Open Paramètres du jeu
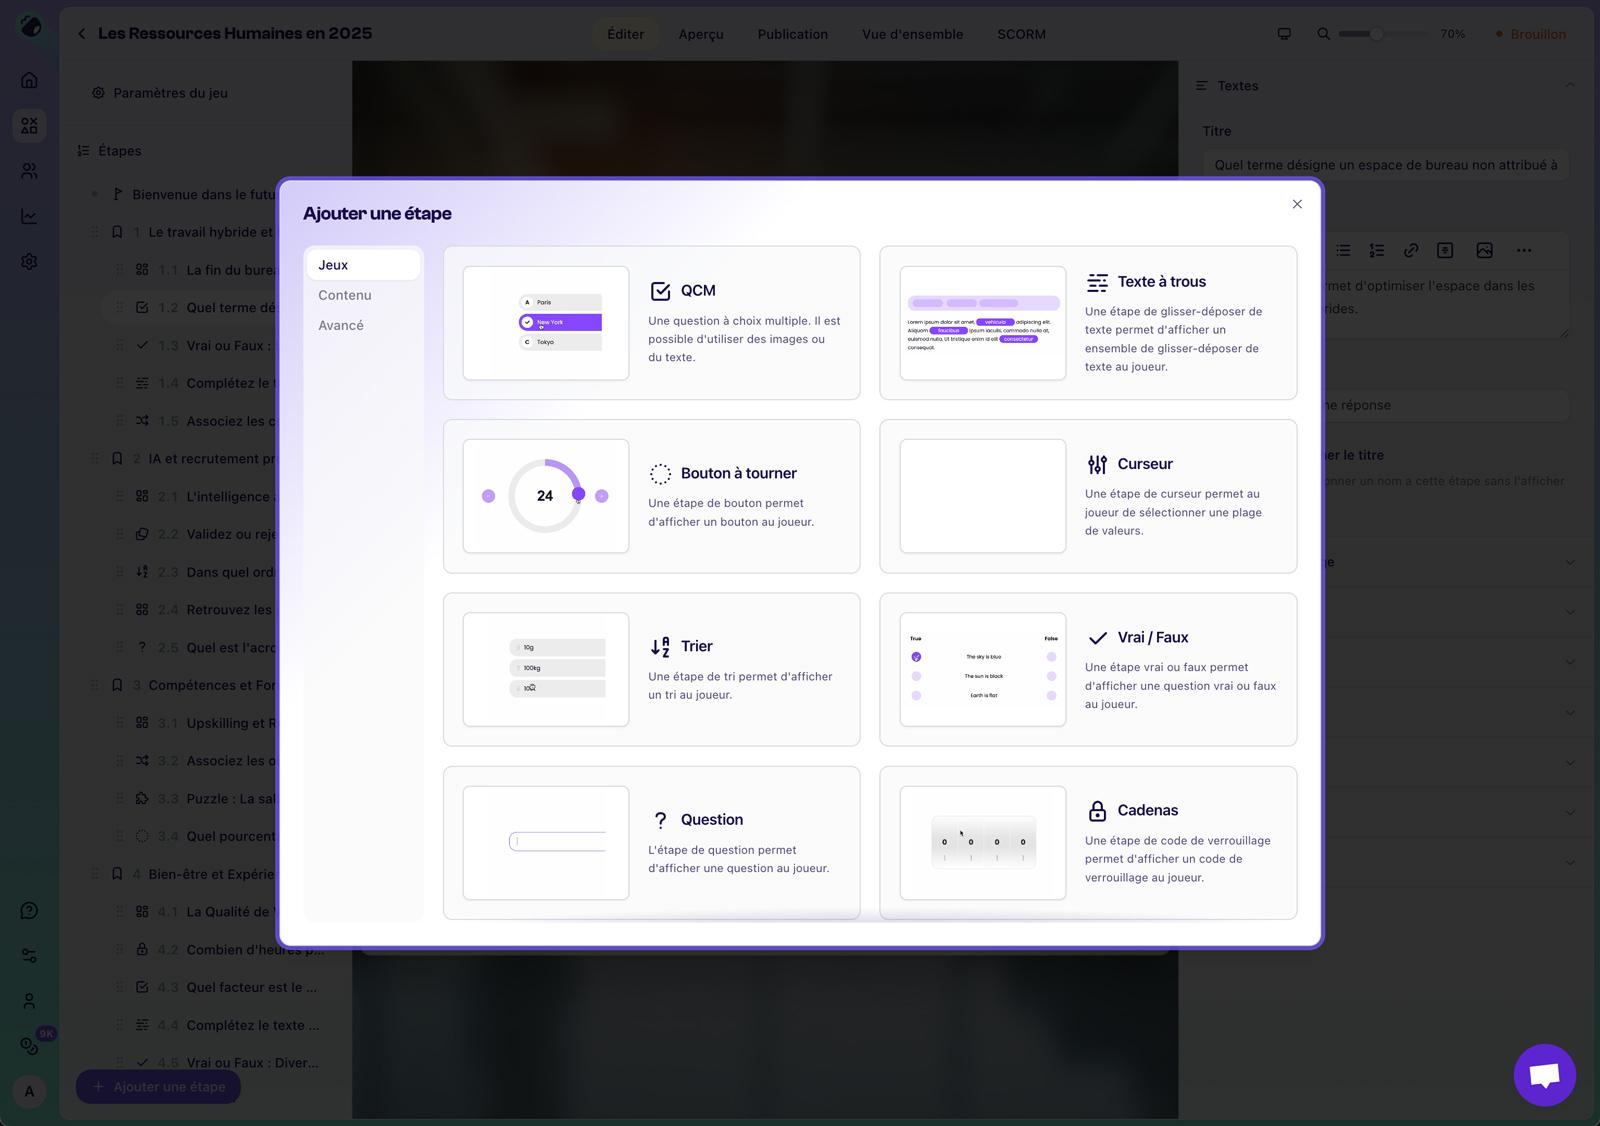Screen dimensions: 1600x1126 pyautogui.click(x=170, y=93)
